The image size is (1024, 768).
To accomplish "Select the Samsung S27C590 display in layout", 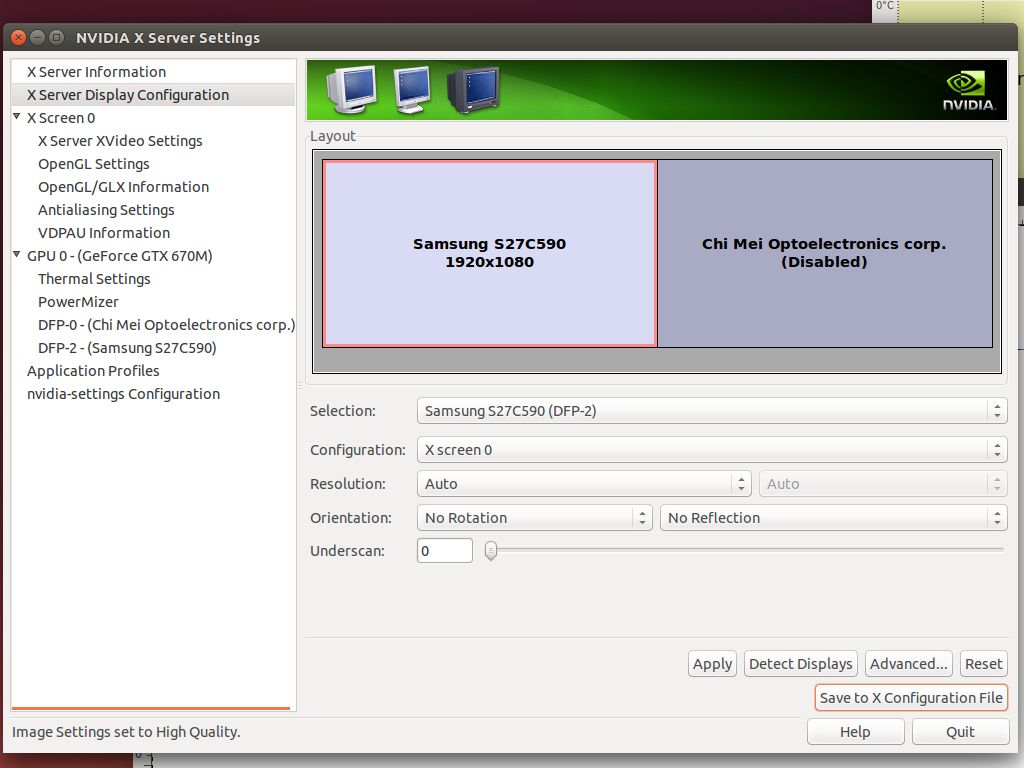I will tap(490, 253).
